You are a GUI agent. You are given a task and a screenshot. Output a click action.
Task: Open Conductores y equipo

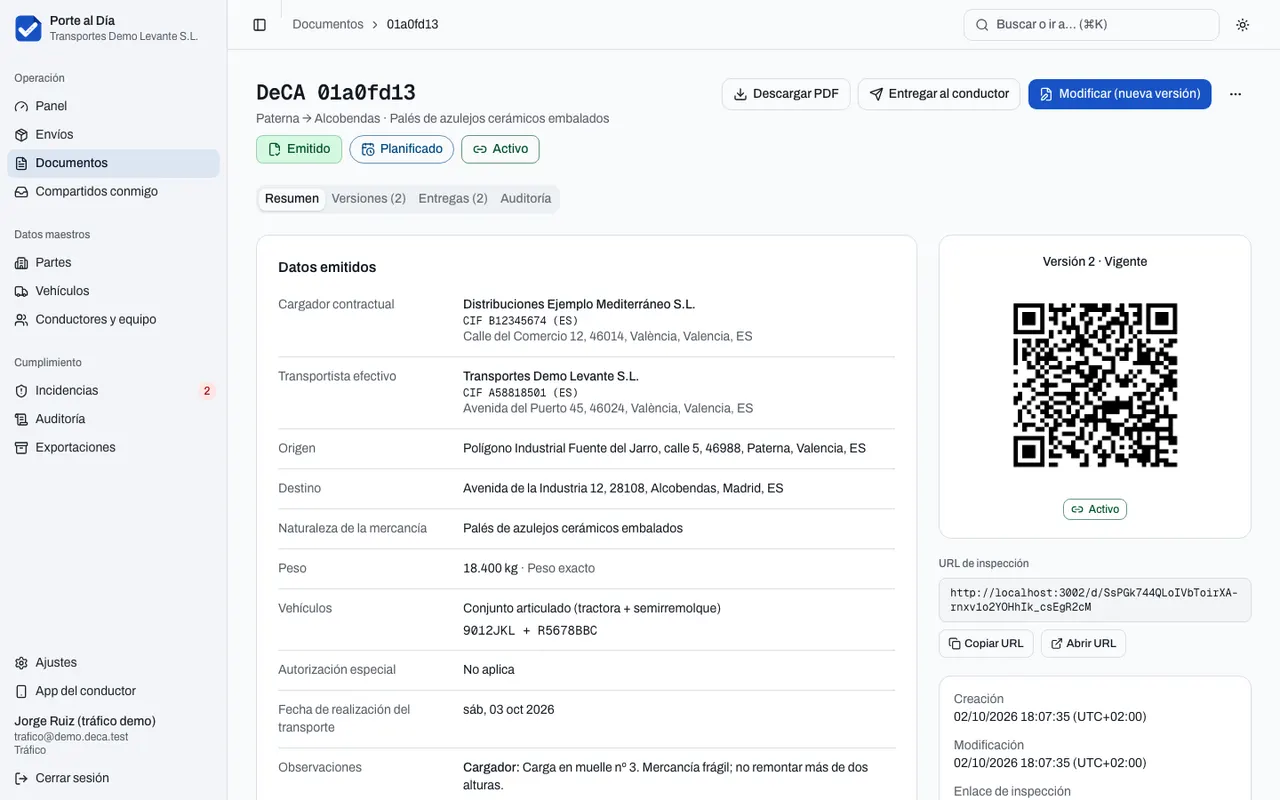(x=113, y=320)
